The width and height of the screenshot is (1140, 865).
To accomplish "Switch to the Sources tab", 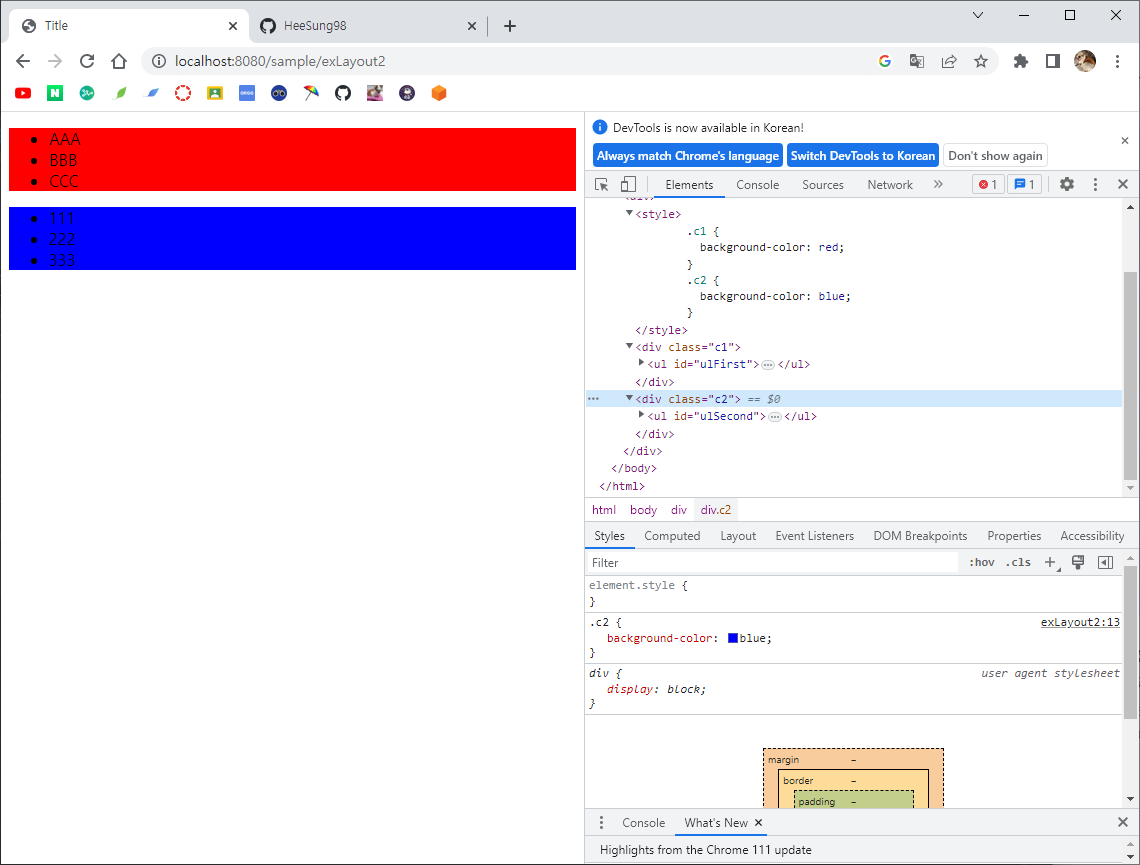I will [823, 185].
